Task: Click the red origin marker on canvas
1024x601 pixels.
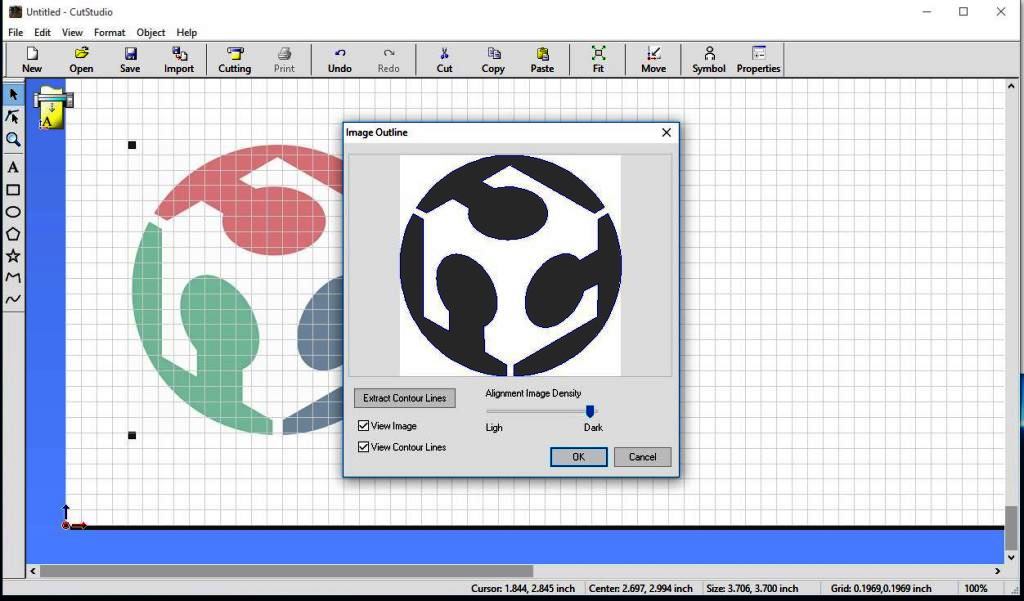Action: (x=66, y=525)
